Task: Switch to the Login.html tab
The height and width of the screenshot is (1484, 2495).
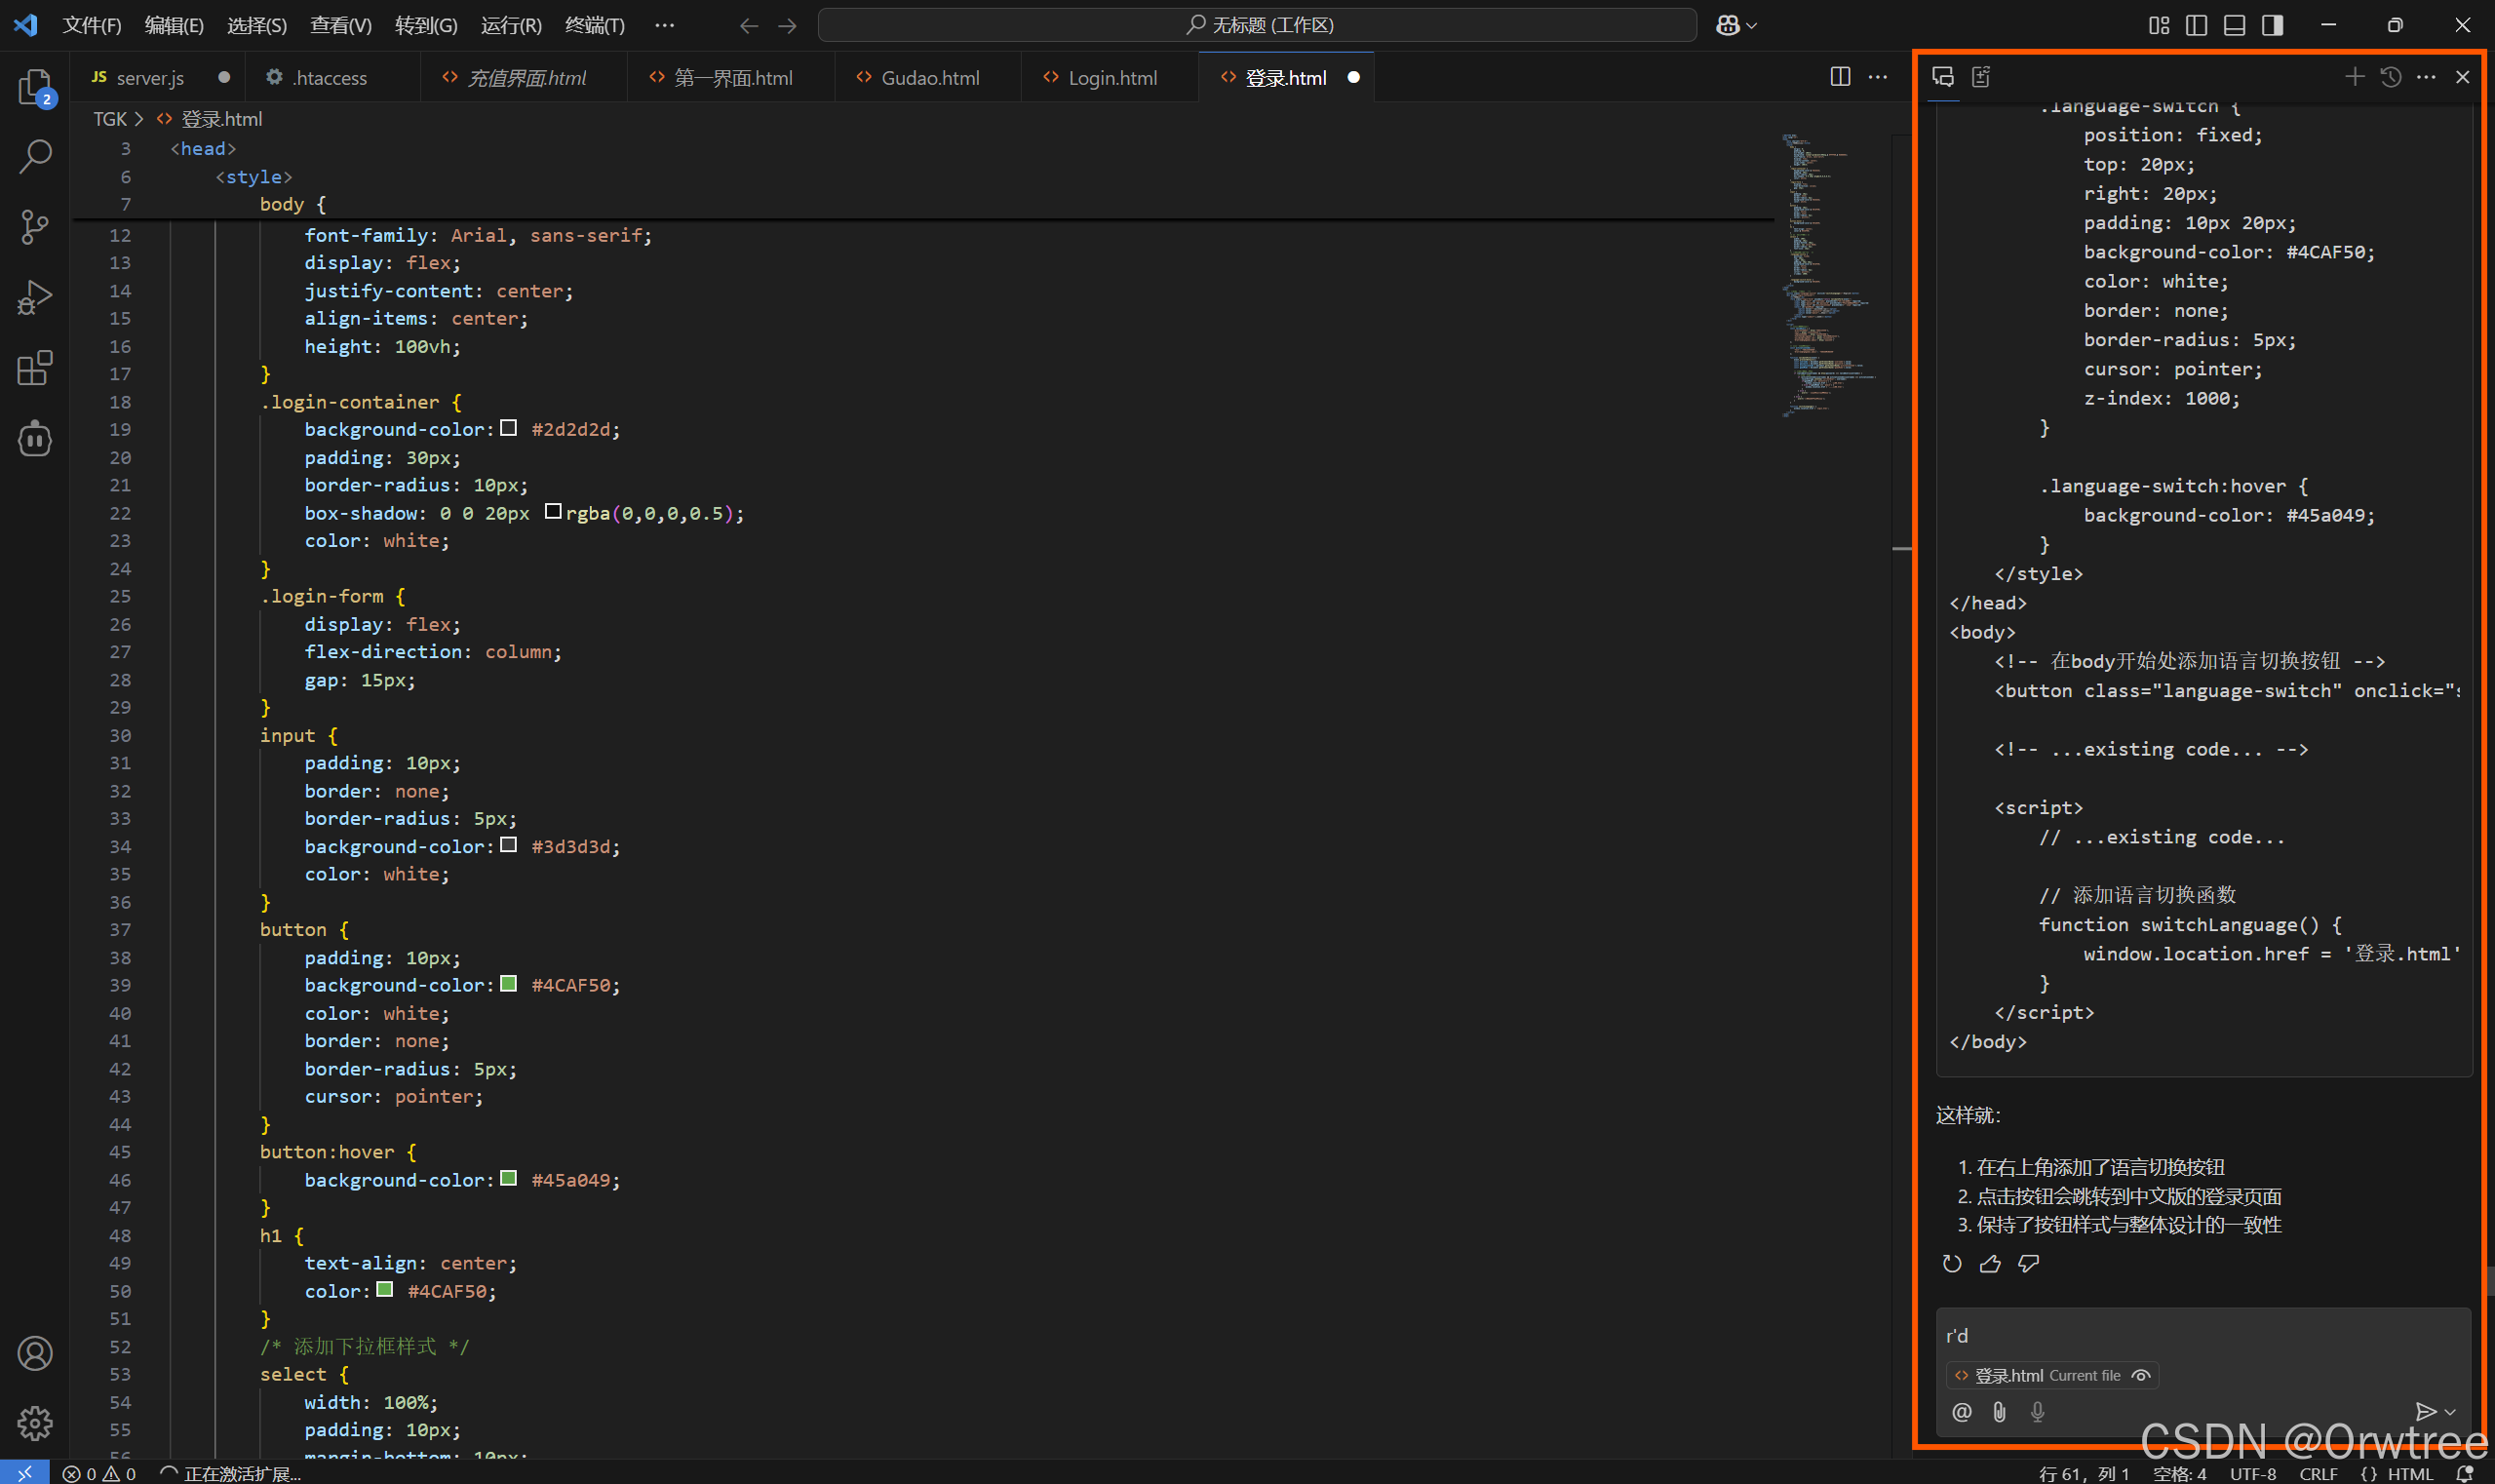Action: point(1111,77)
